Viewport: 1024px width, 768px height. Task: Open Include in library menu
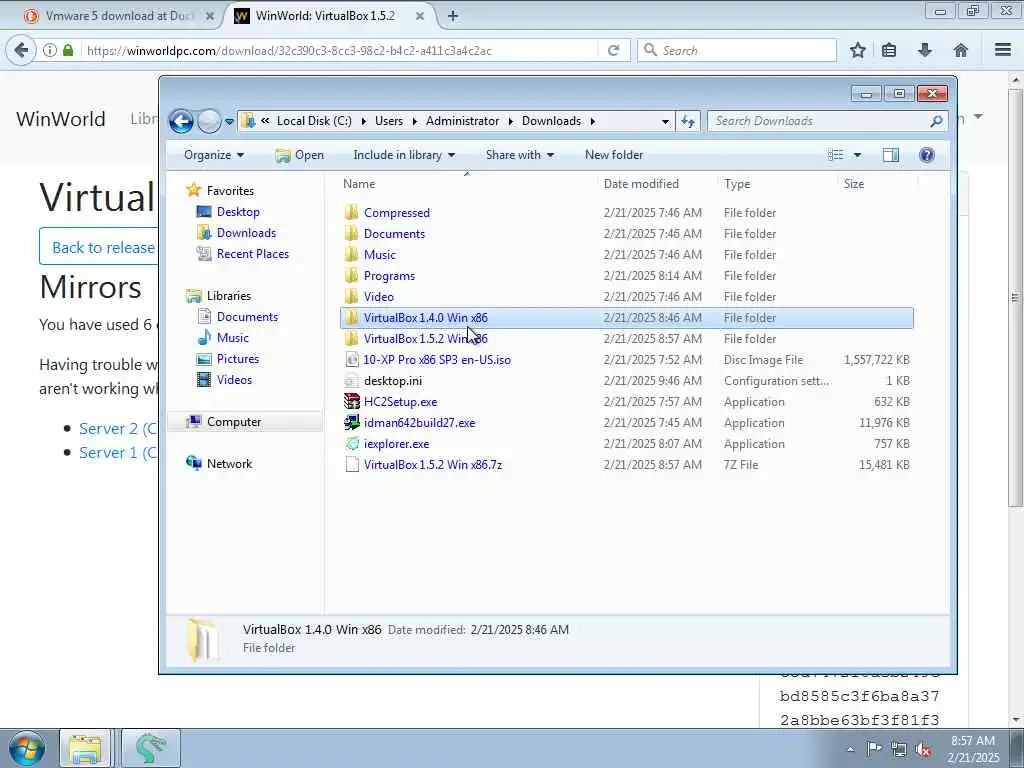point(404,155)
